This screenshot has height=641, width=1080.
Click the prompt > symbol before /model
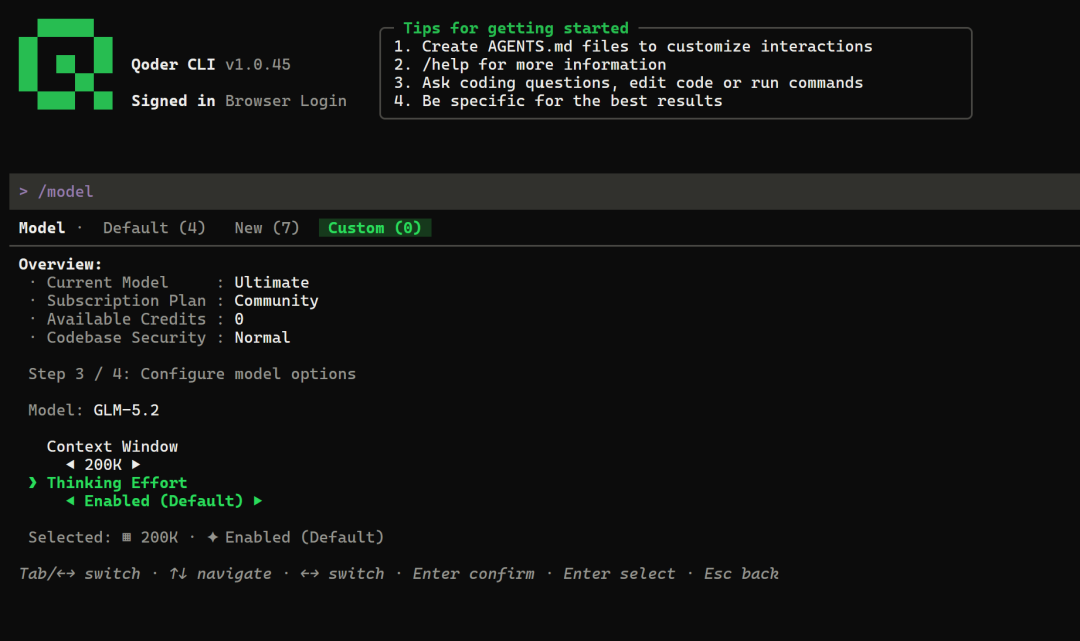[x=23, y=191]
